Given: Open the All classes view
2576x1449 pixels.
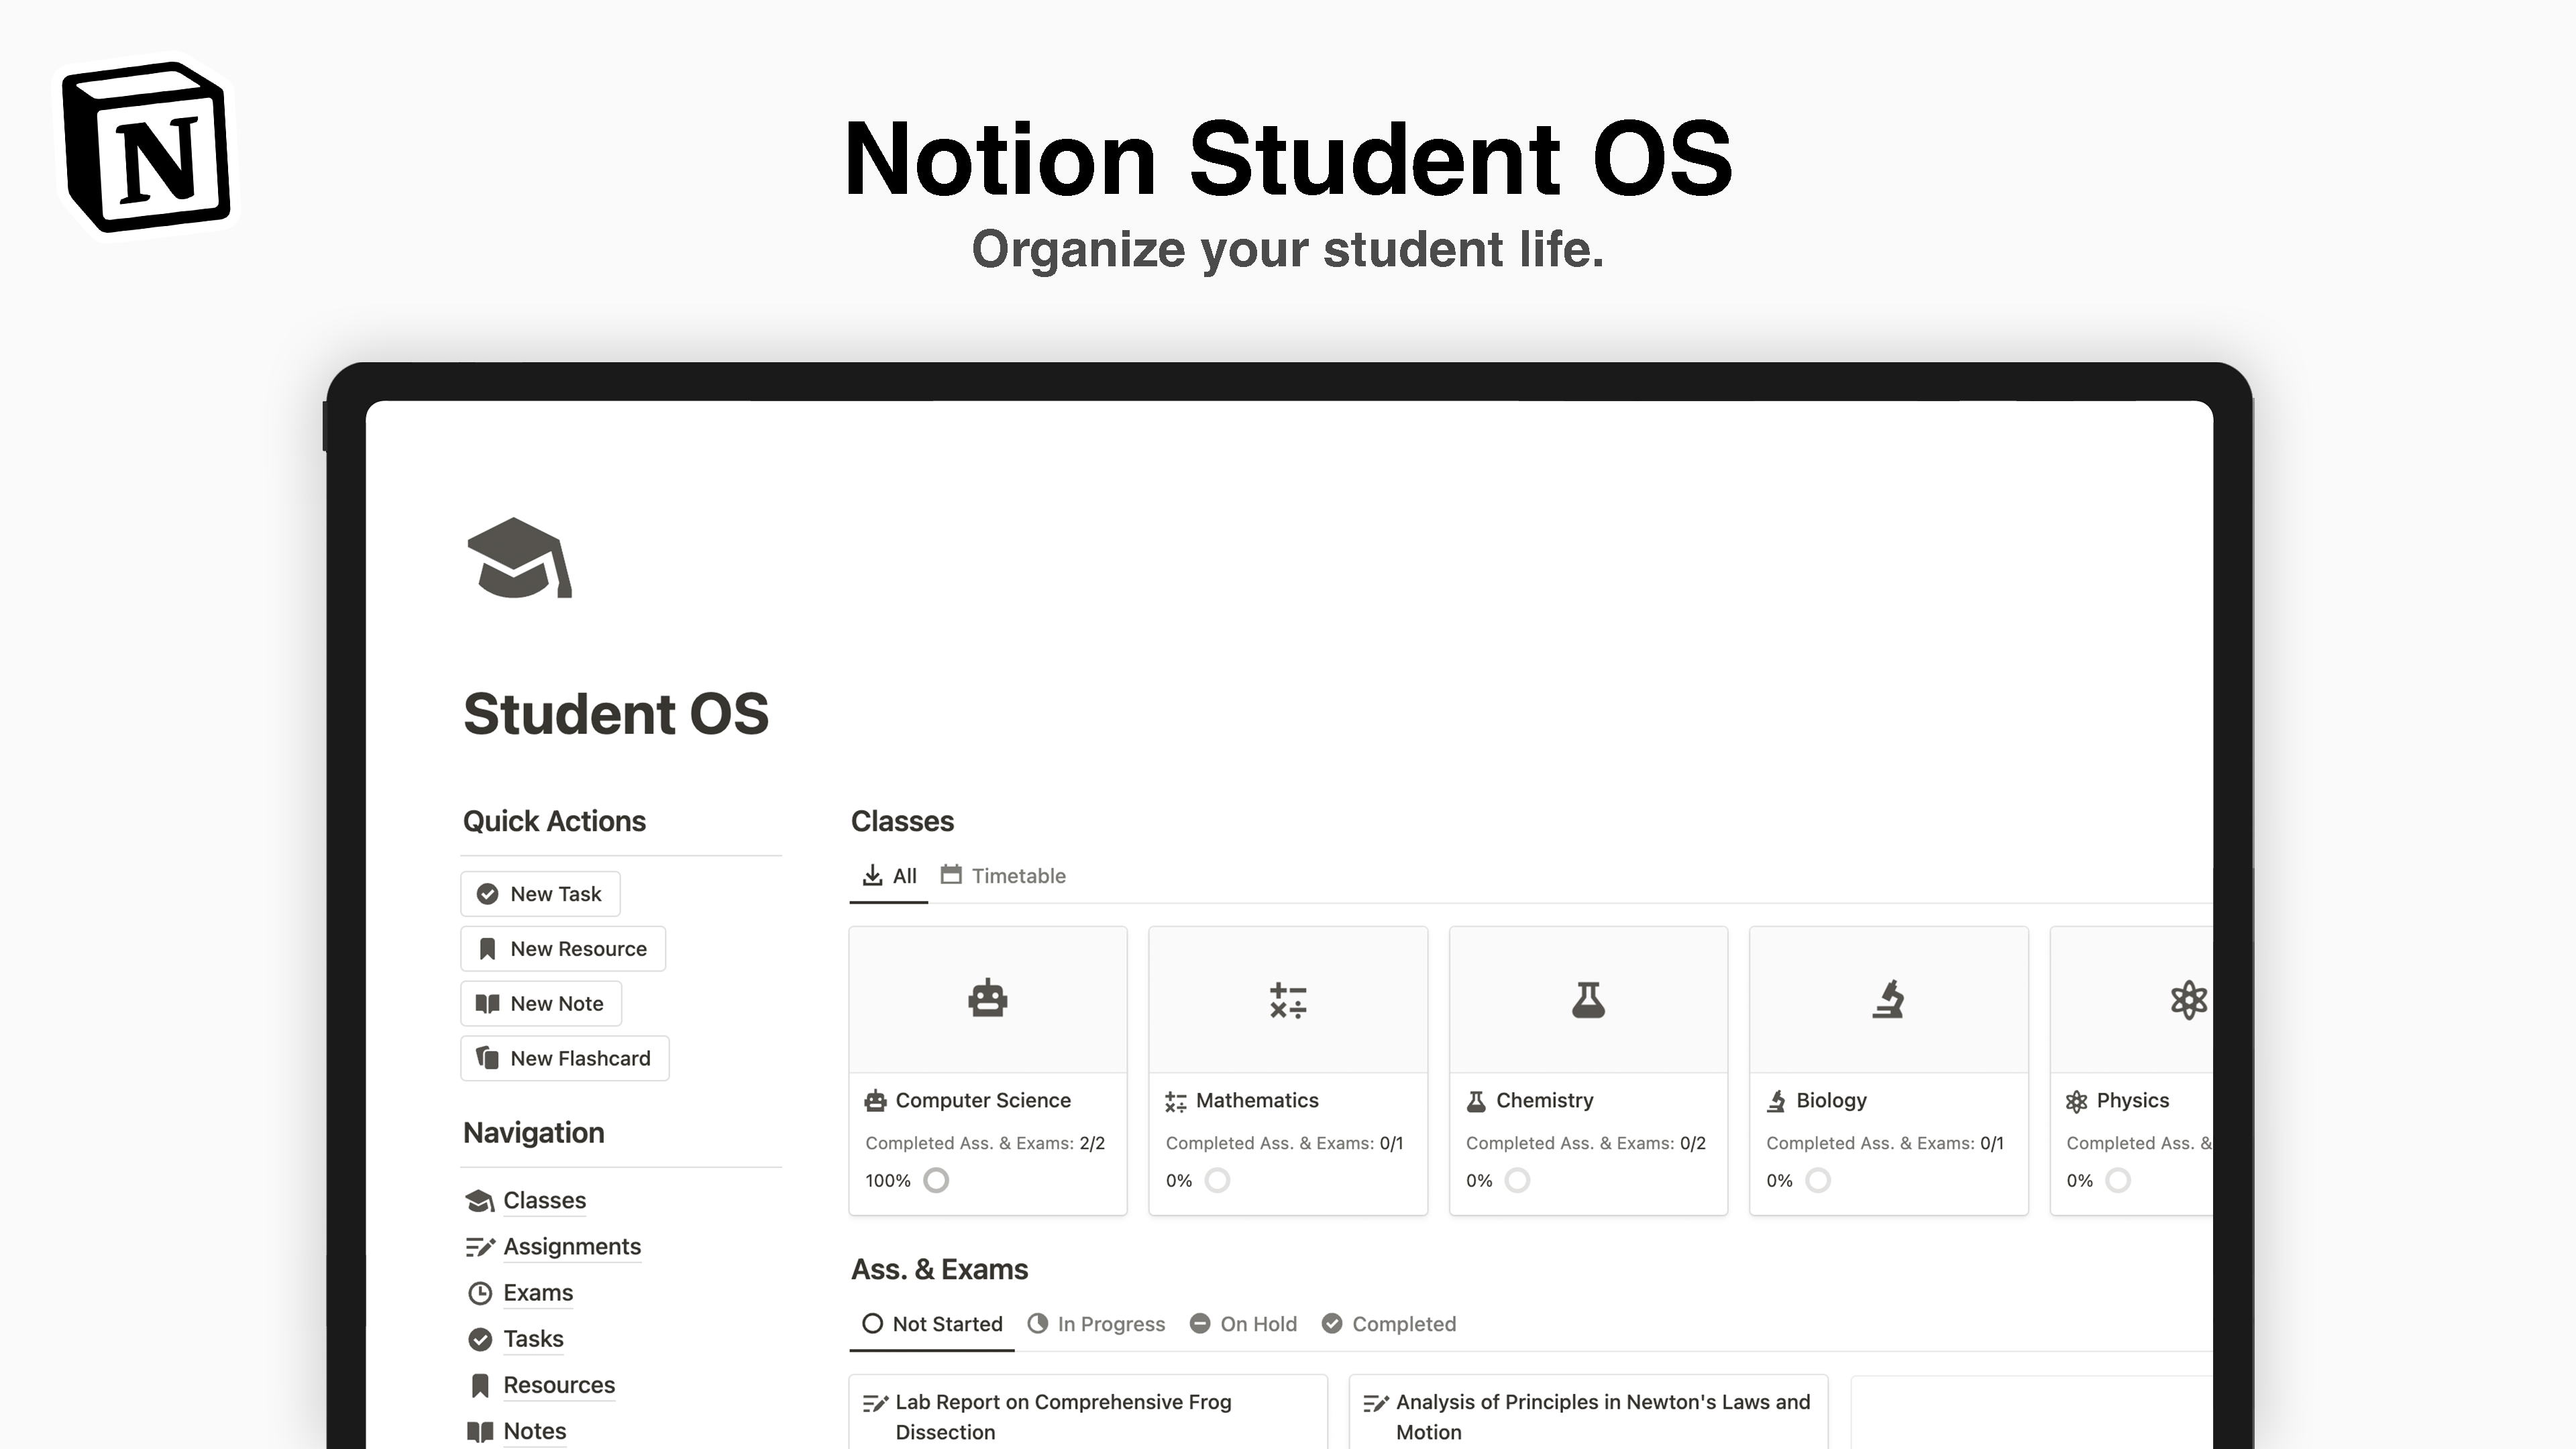Looking at the screenshot, I should [x=888, y=875].
